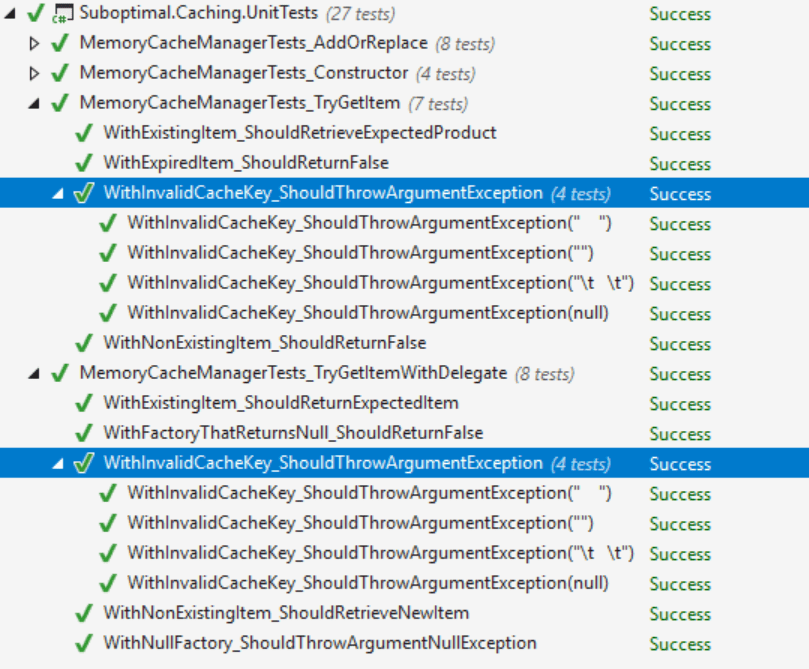Collapse MemoryCacheManagerTests_TryGetItem node
The image size is (809, 669).
click(x=34, y=104)
